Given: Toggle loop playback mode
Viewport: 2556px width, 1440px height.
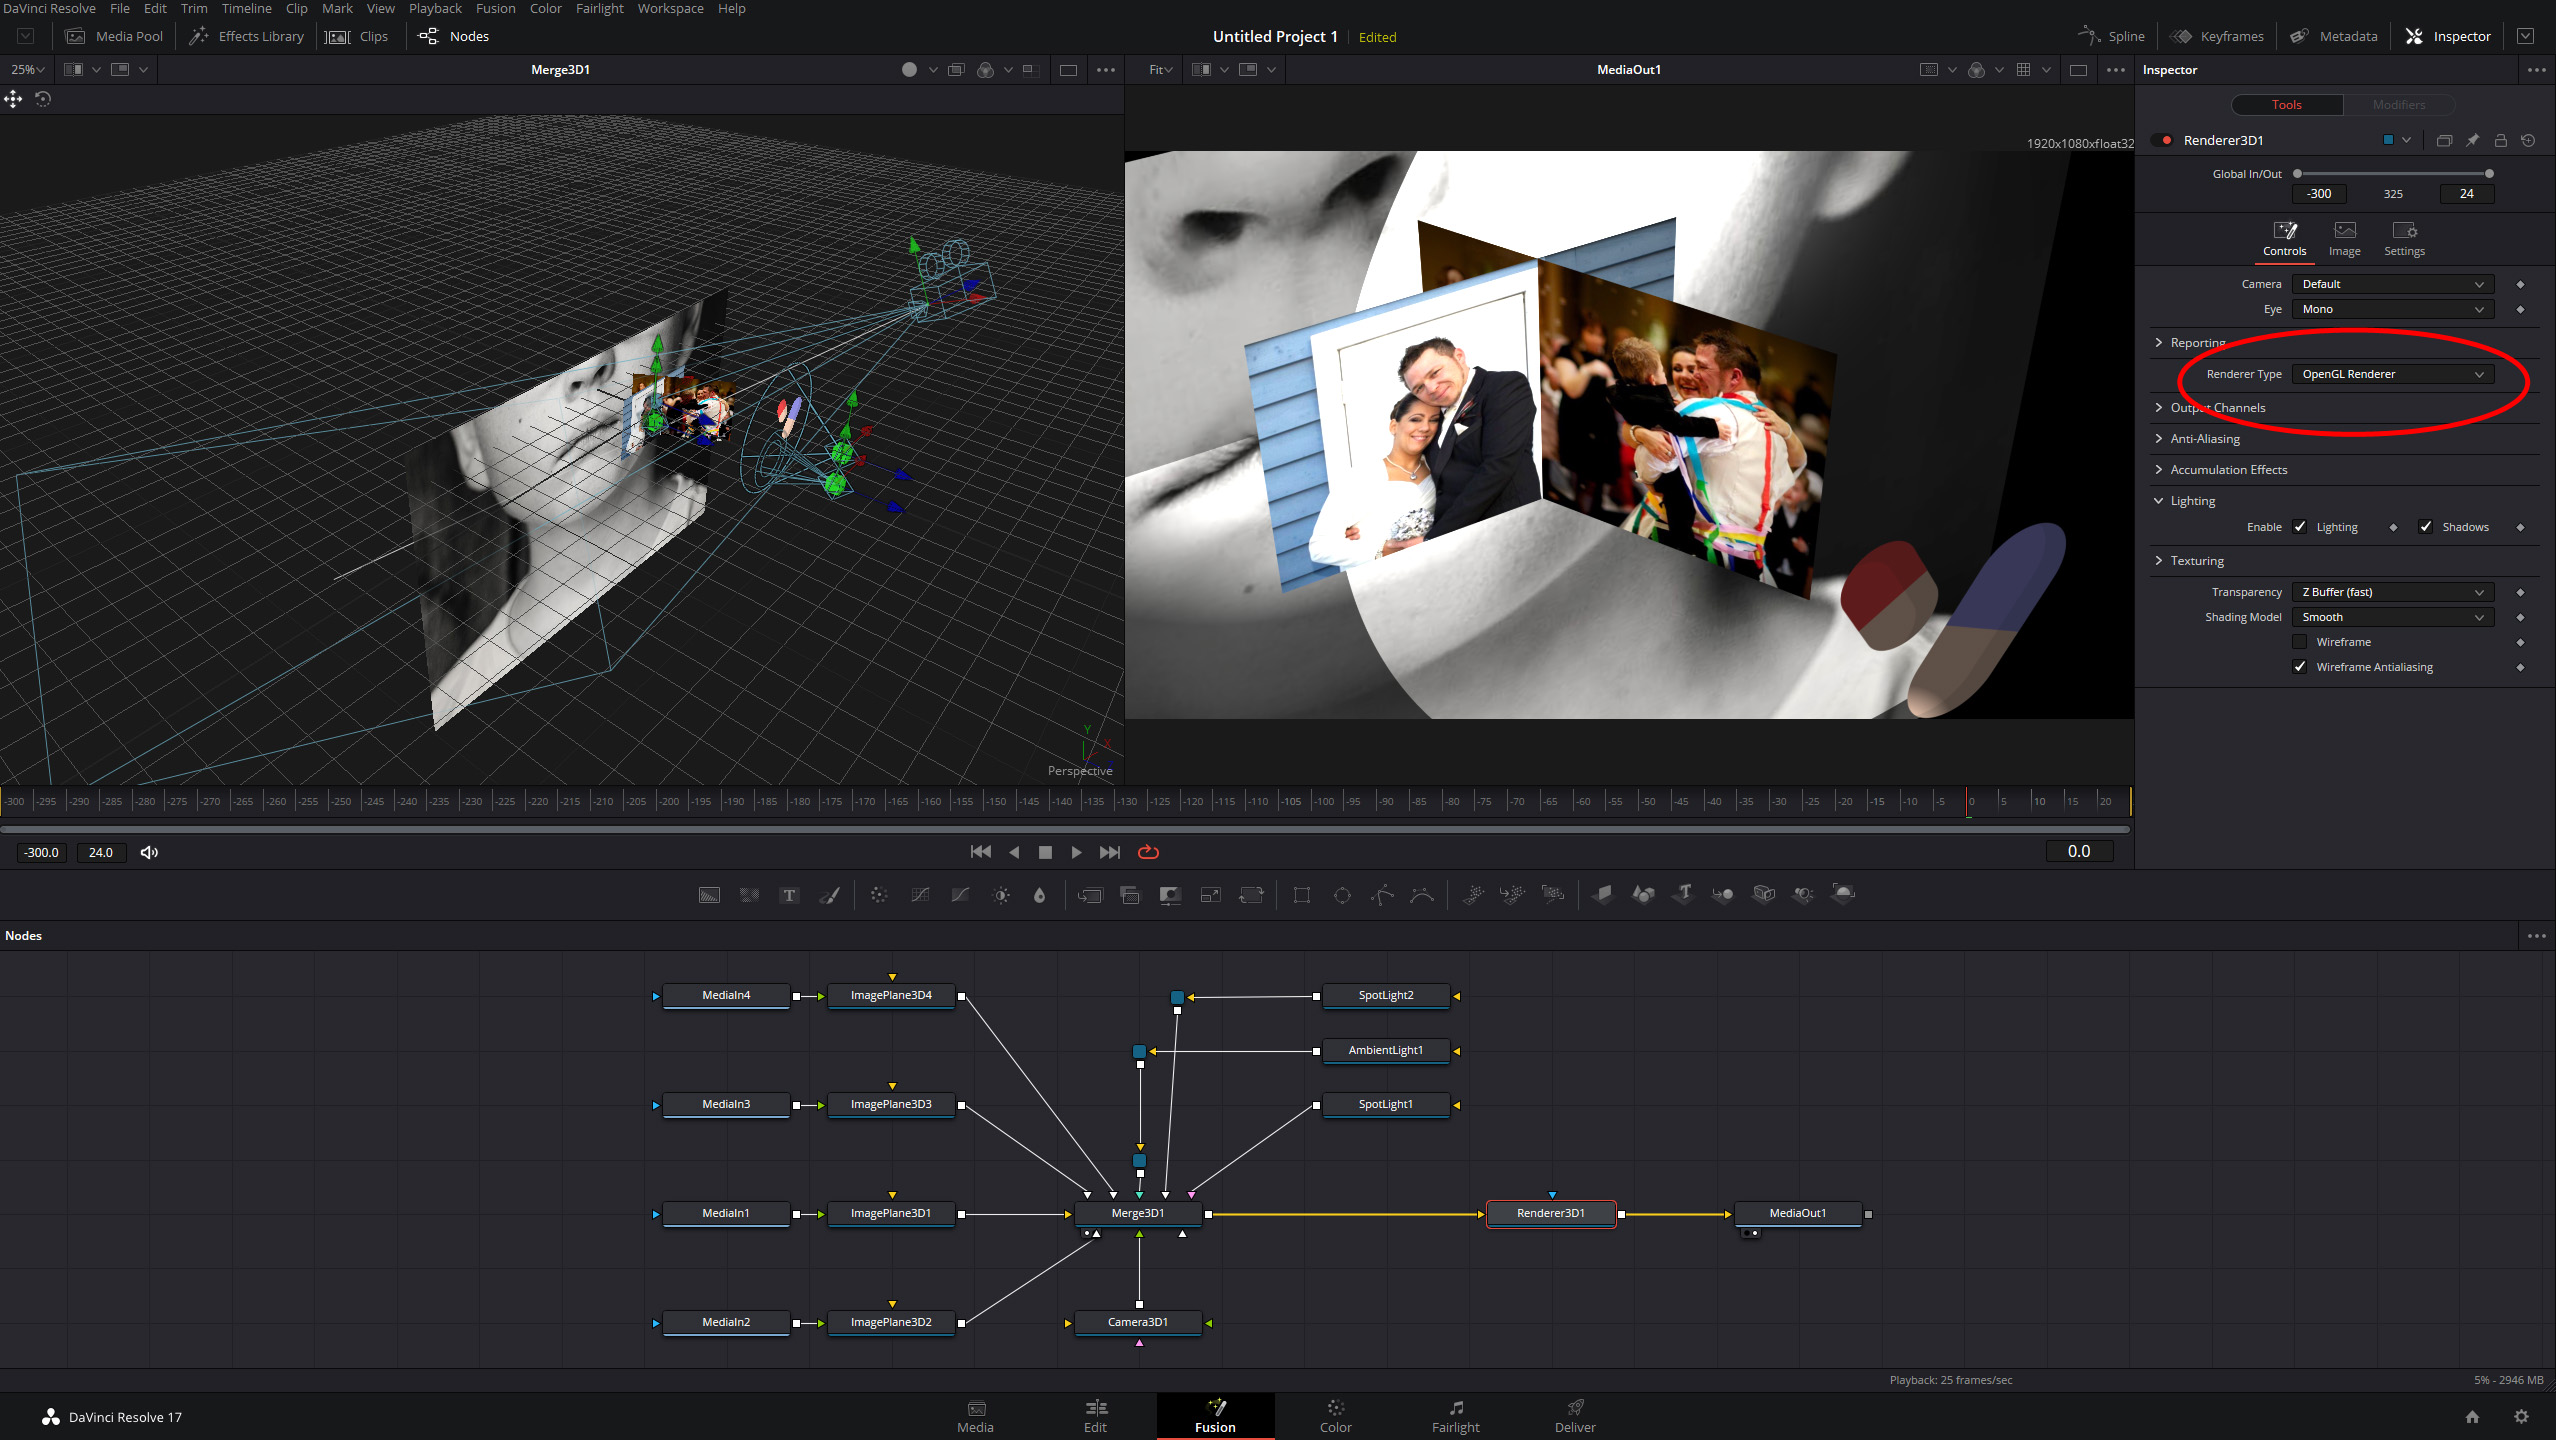Looking at the screenshot, I should click(x=1148, y=852).
